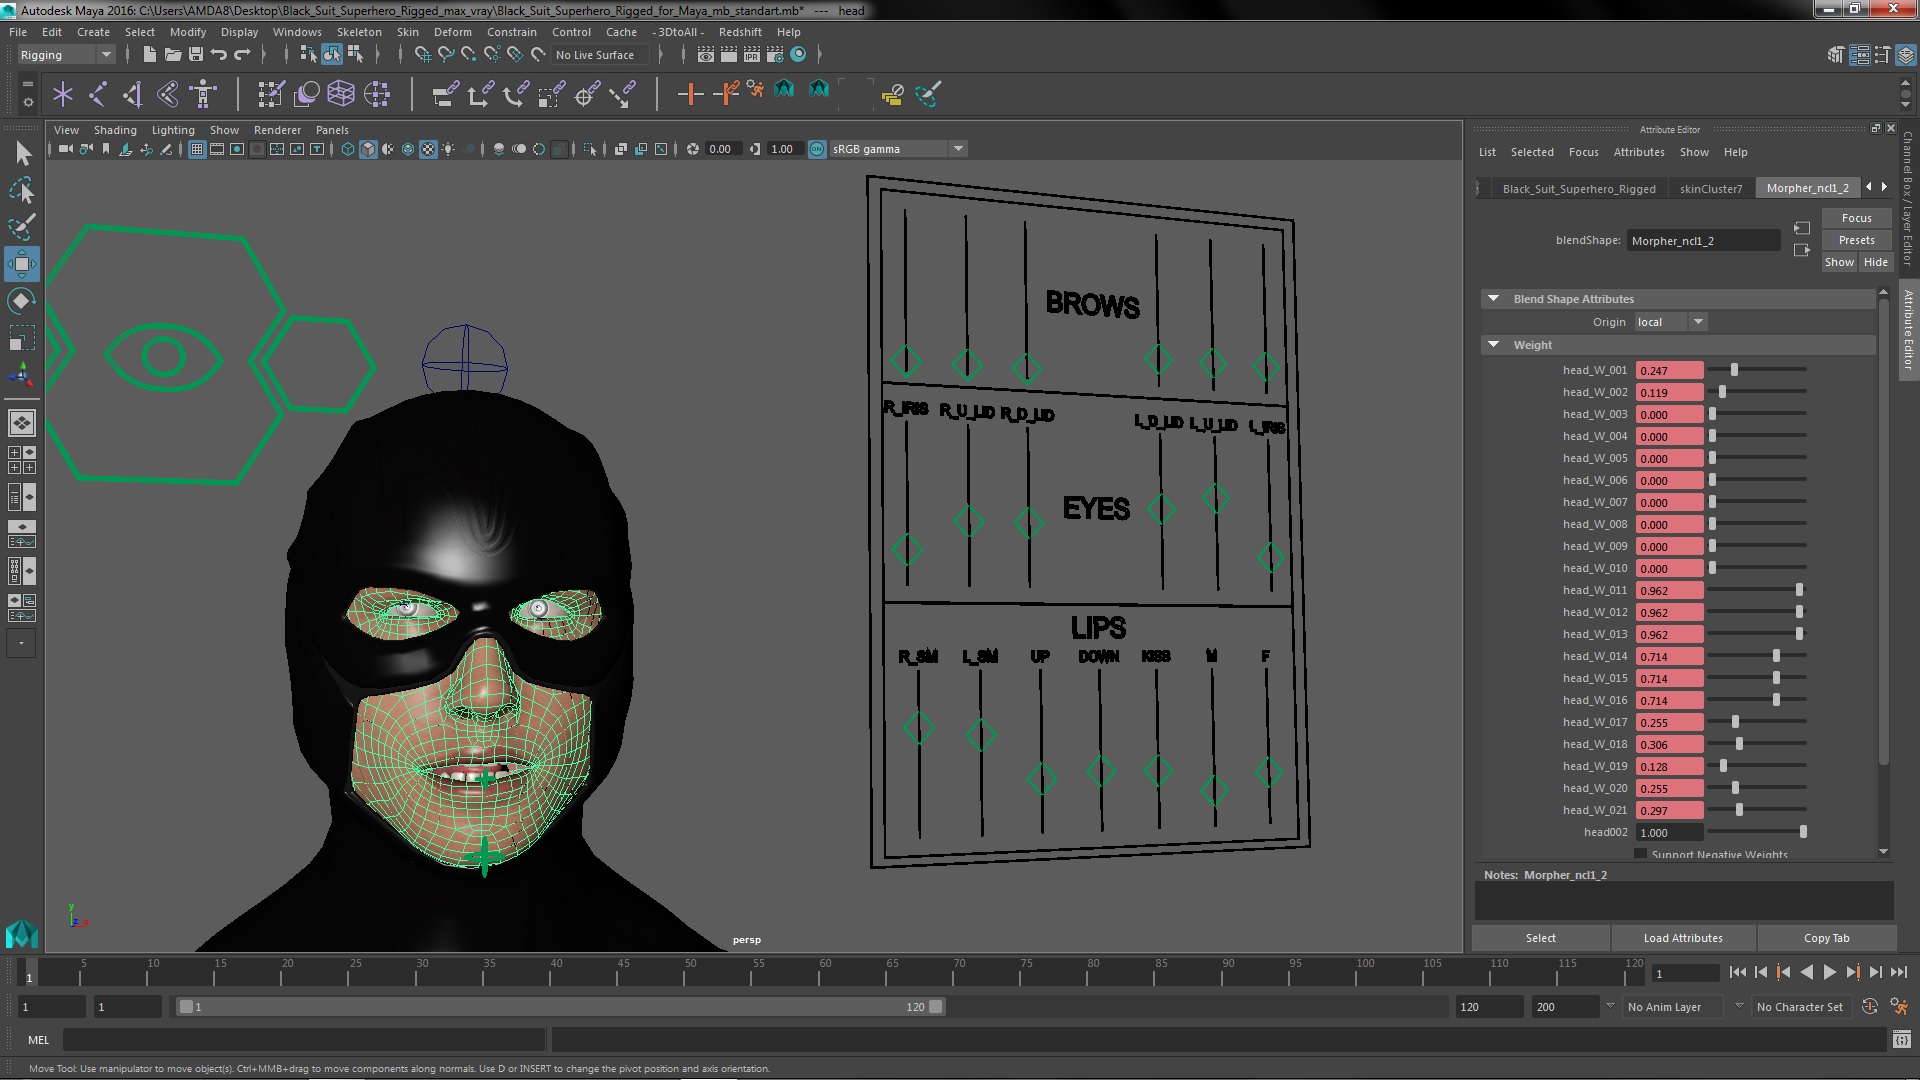
Task: Click the Copy Tab button
Action: pos(1826,938)
